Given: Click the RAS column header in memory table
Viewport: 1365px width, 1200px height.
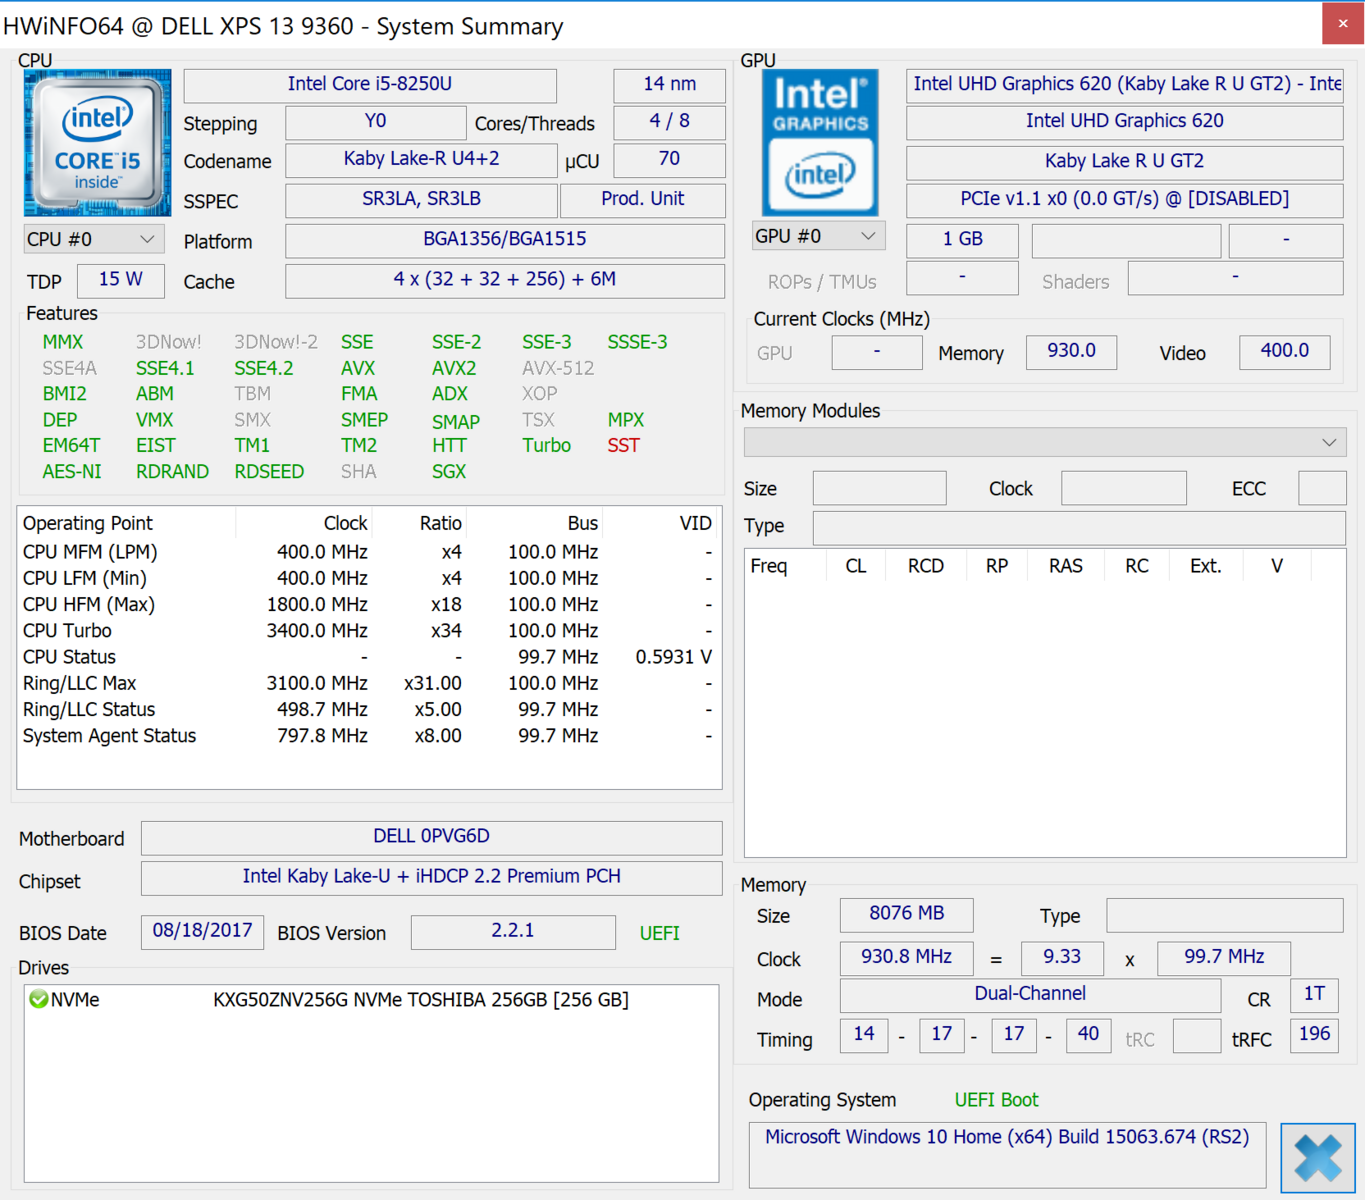Looking at the screenshot, I should tap(1066, 566).
